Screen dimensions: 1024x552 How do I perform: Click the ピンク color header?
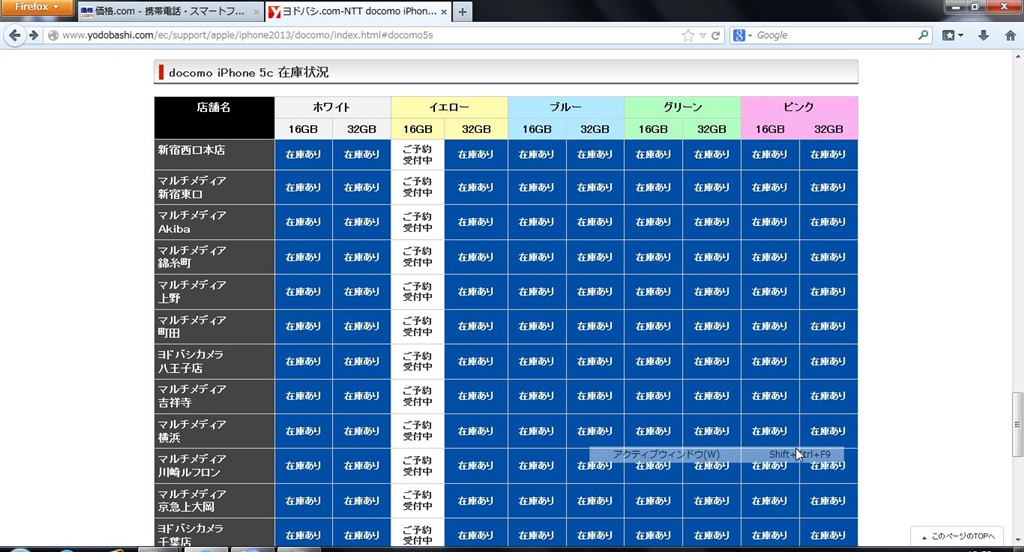[x=799, y=107]
